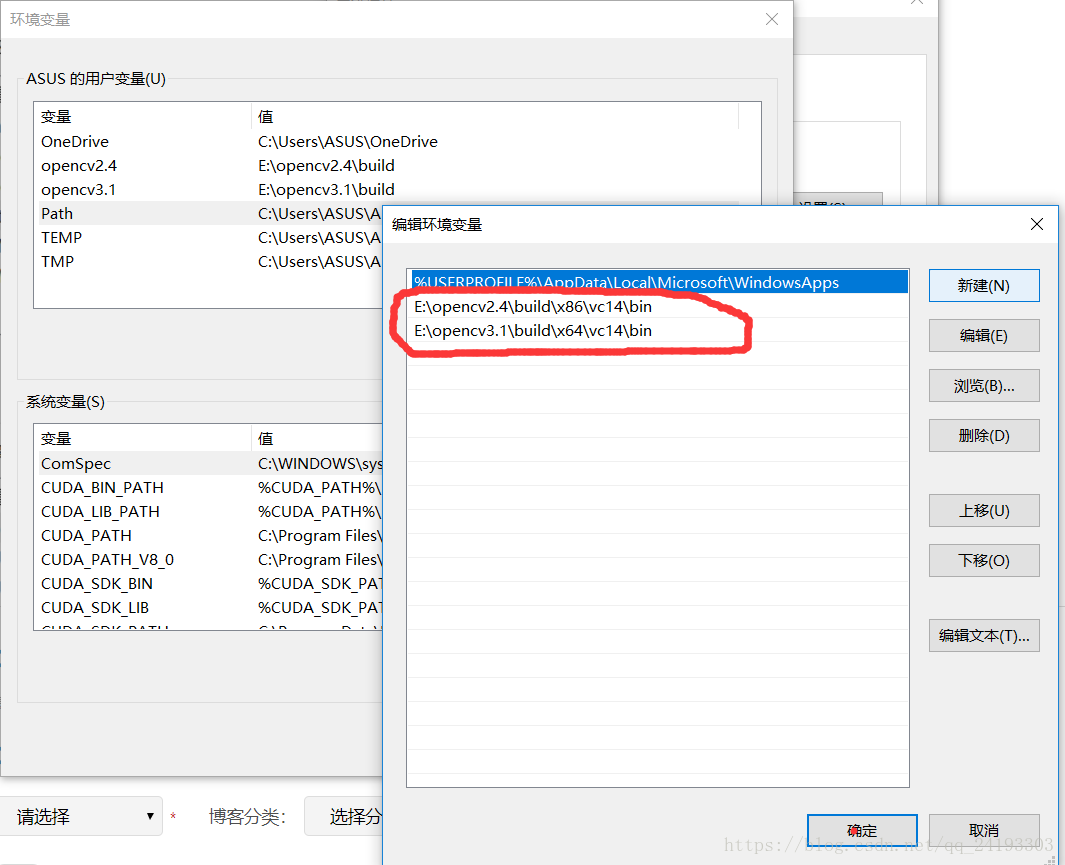This screenshot has width=1065, height=865.
Task: Select the Path user variable row
Action: (x=211, y=213)
